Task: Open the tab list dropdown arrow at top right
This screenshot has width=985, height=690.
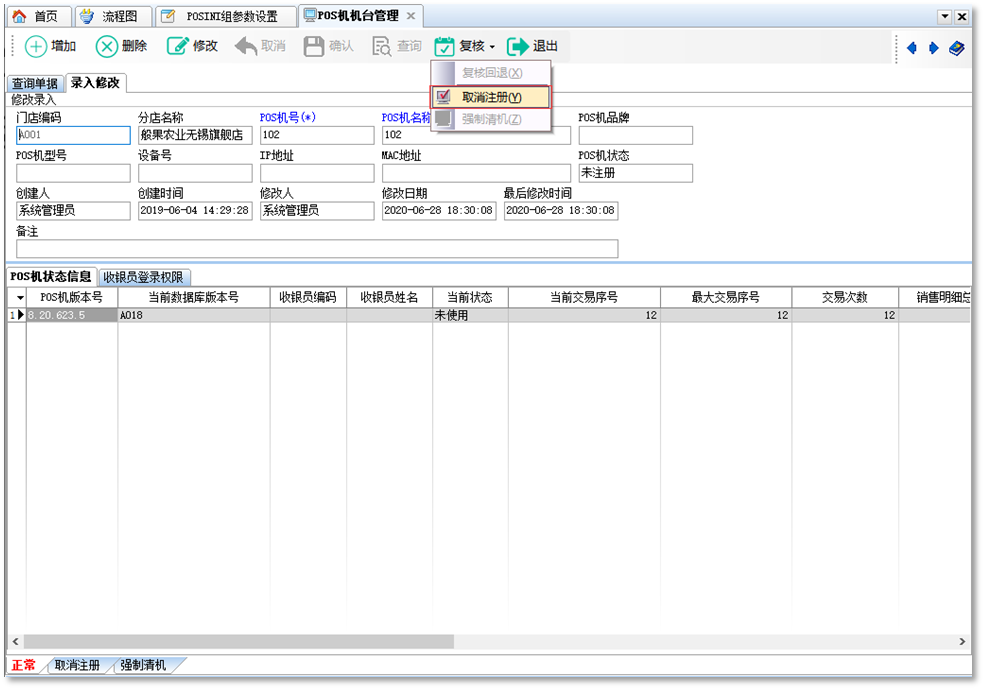Action: click(944, 17)
